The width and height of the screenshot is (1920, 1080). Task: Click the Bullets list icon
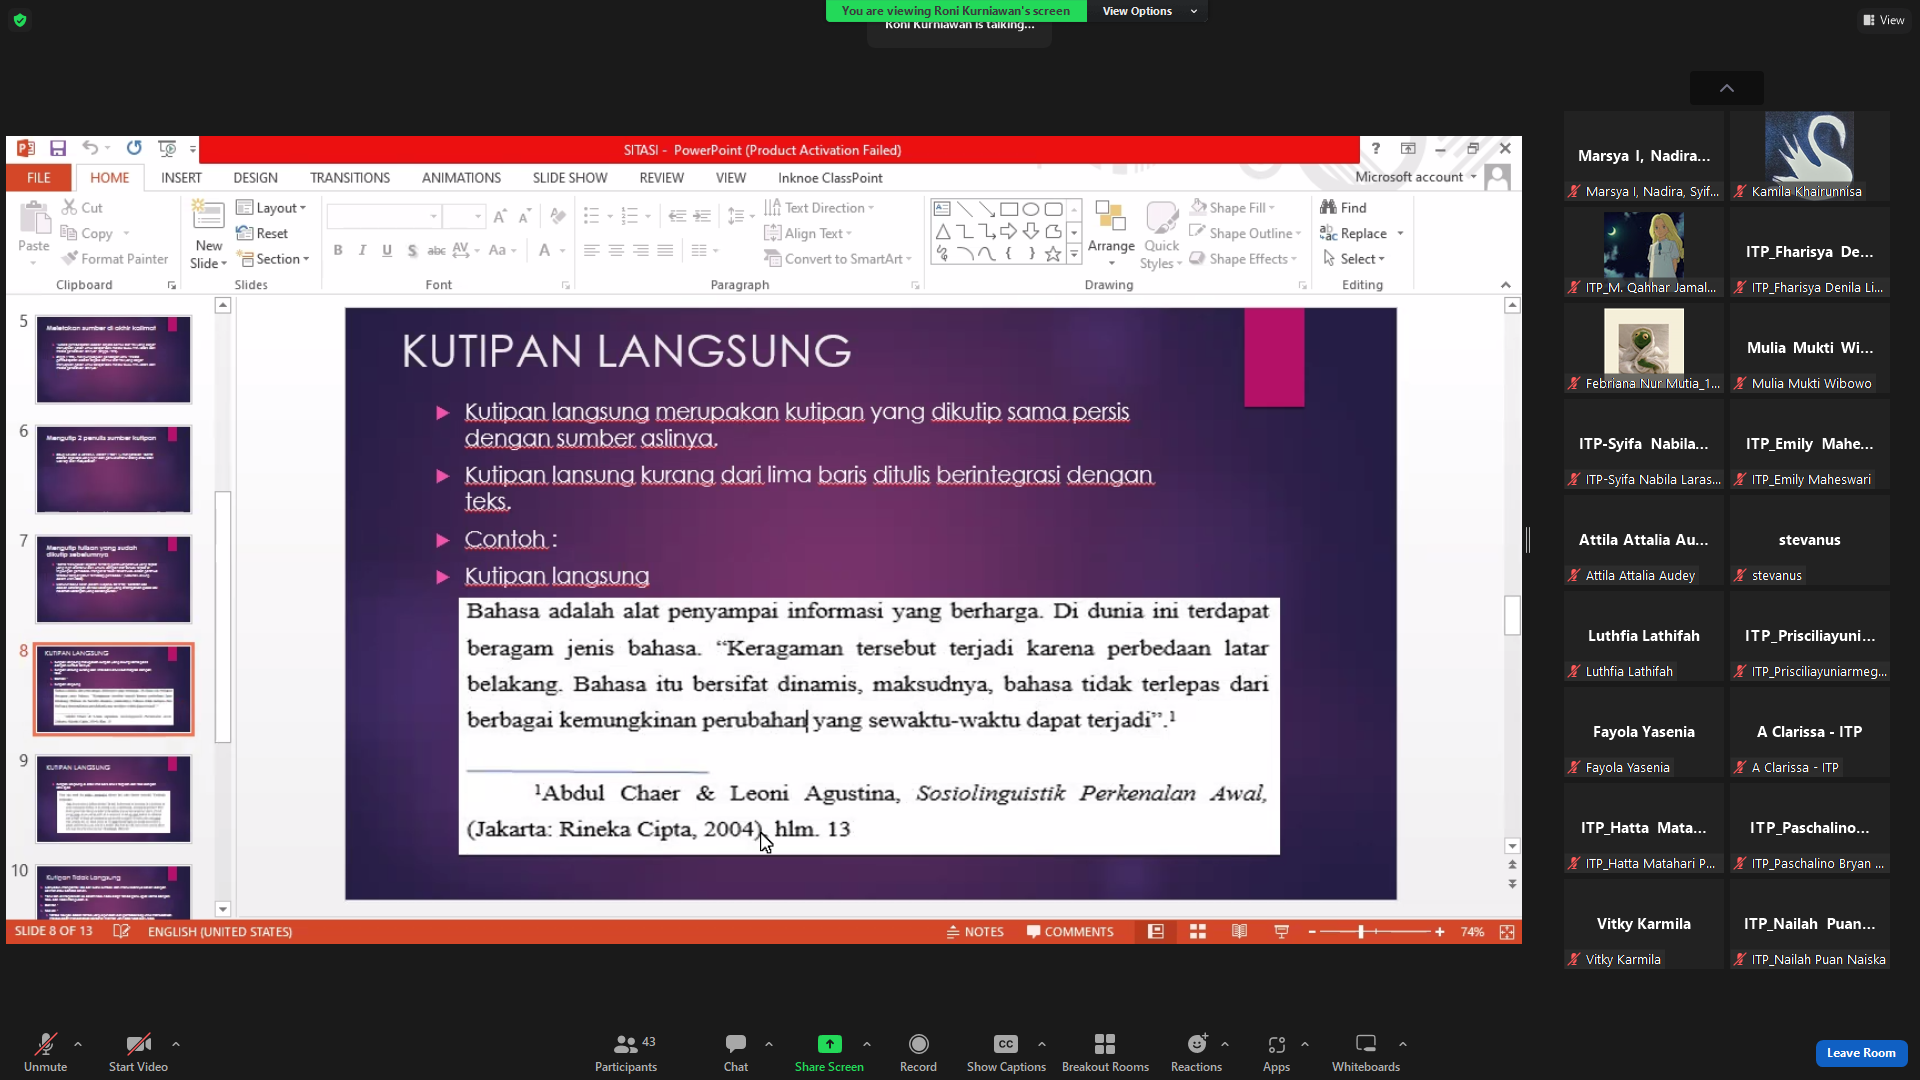[x=591, y=216]
